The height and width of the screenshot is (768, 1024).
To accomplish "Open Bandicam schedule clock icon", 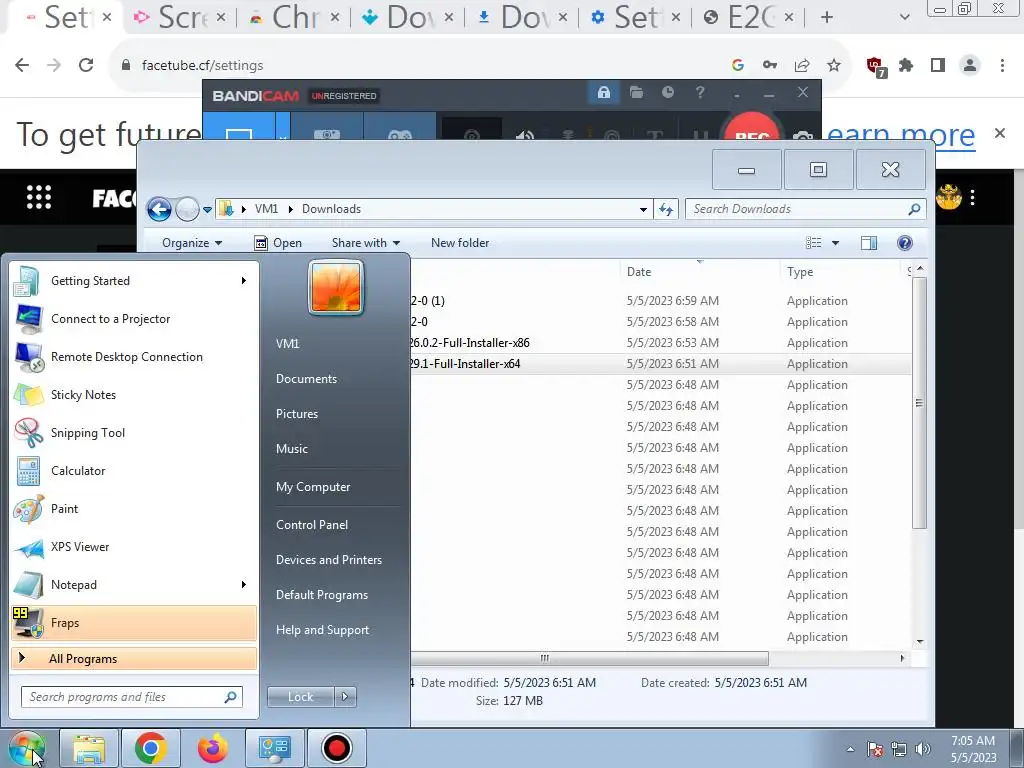I will (x=667, y=93).
